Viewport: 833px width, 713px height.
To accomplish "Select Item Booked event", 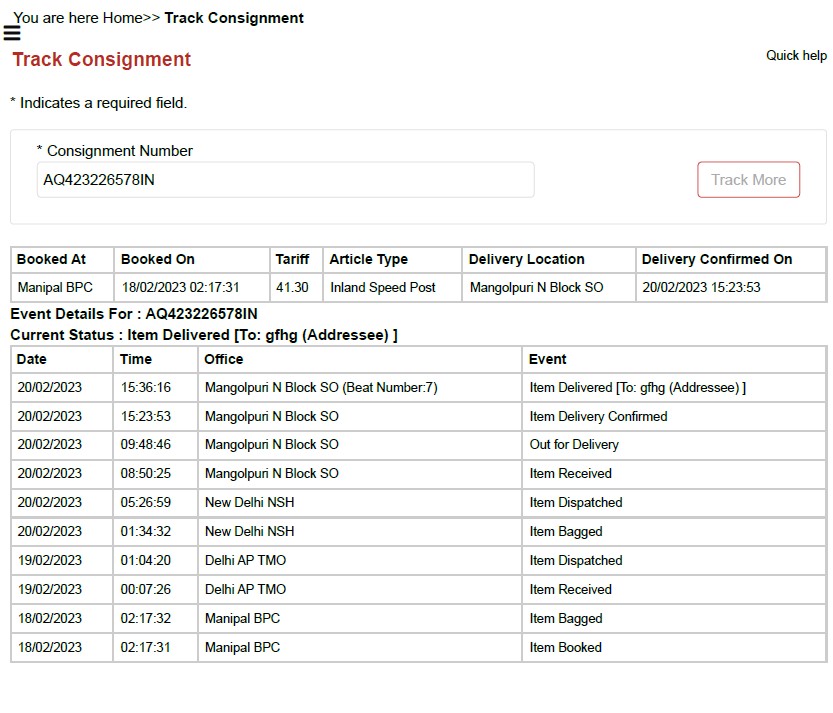I will (x=565, y=647).
